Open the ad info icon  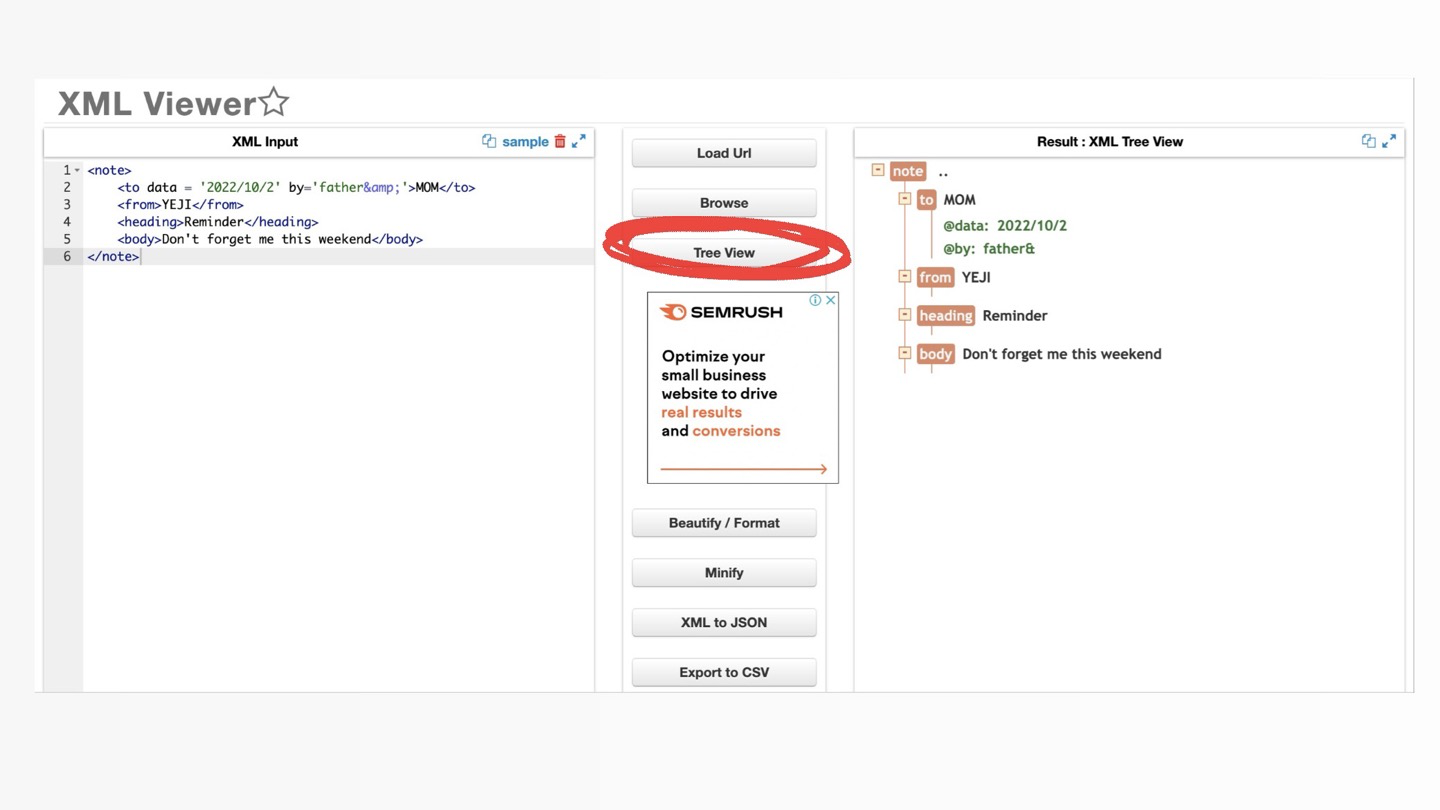815,300
